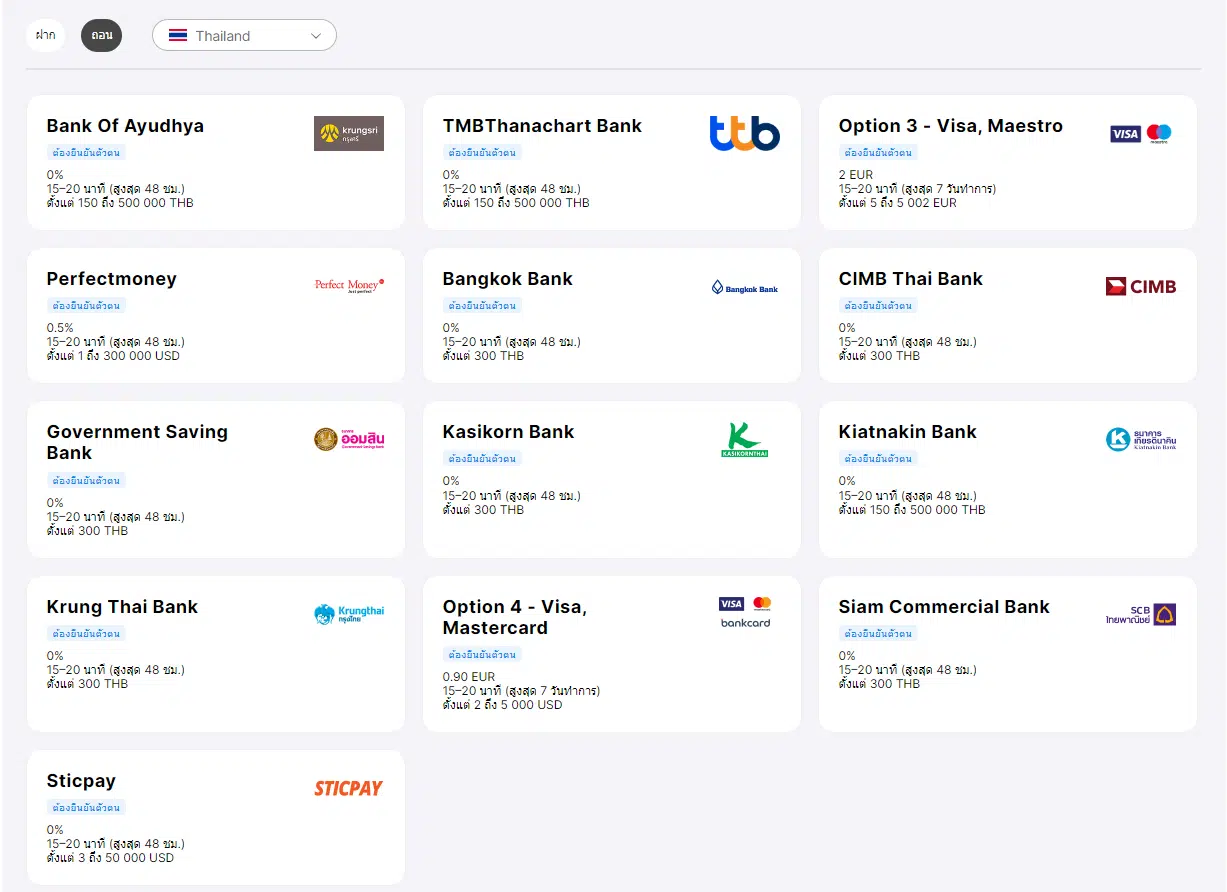Click the '0.5%' fee on Perfectmoney

pos(60,328)
